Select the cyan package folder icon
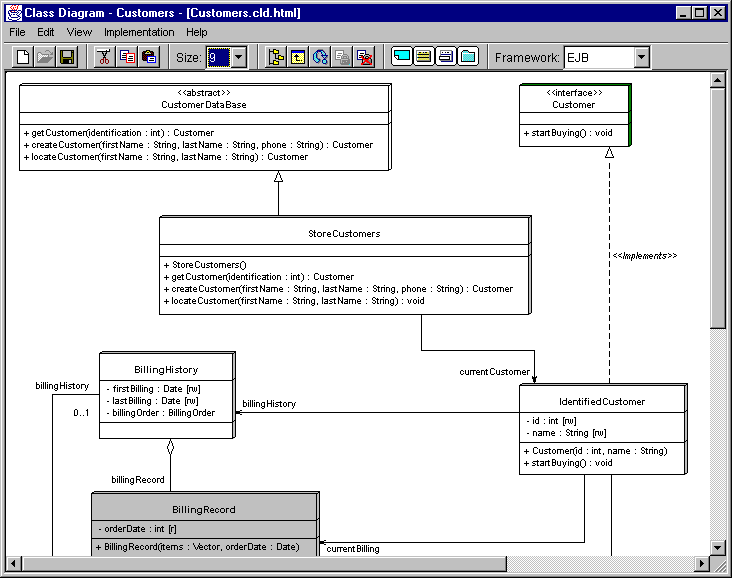 (468, 57)
